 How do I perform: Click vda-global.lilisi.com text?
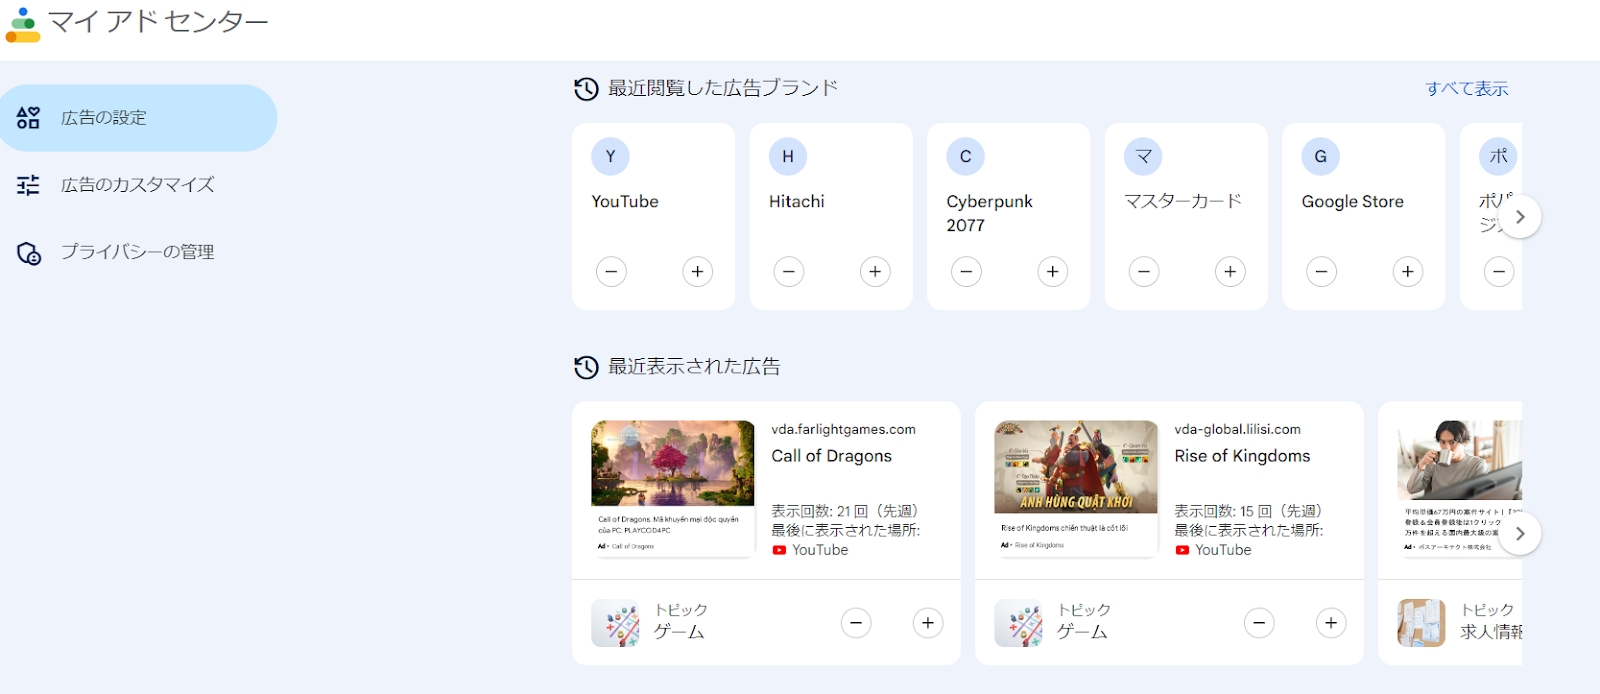pyautogui.click(x=1237, y=429)
